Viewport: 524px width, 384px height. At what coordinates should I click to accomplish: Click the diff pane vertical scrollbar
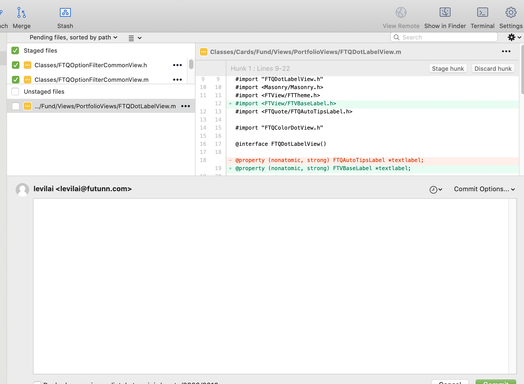(522, 70)
